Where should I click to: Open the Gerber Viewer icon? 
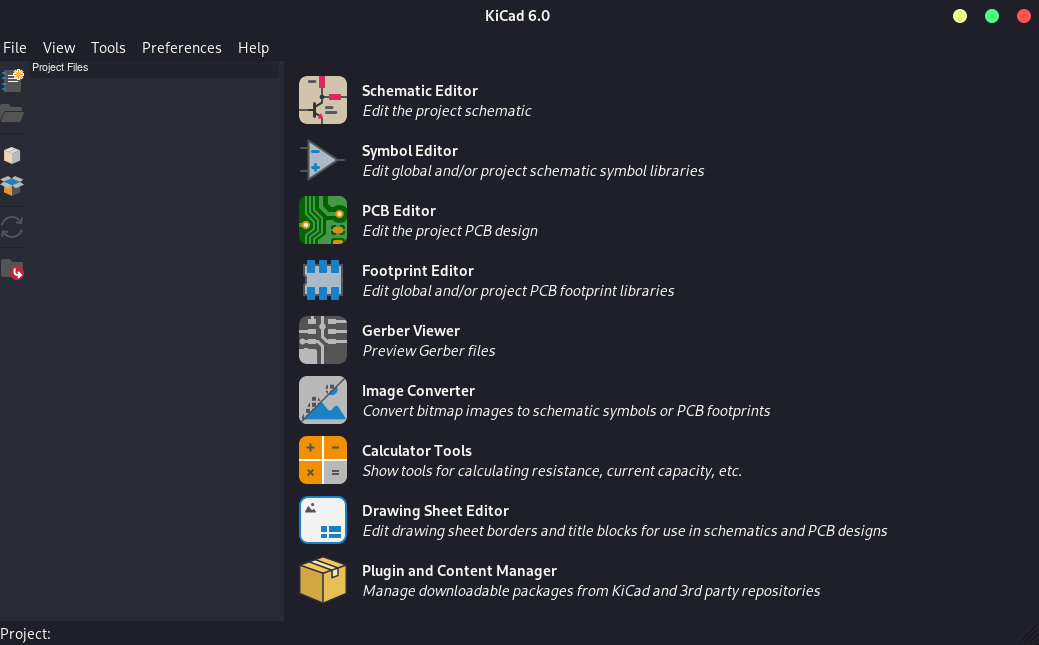323,340
